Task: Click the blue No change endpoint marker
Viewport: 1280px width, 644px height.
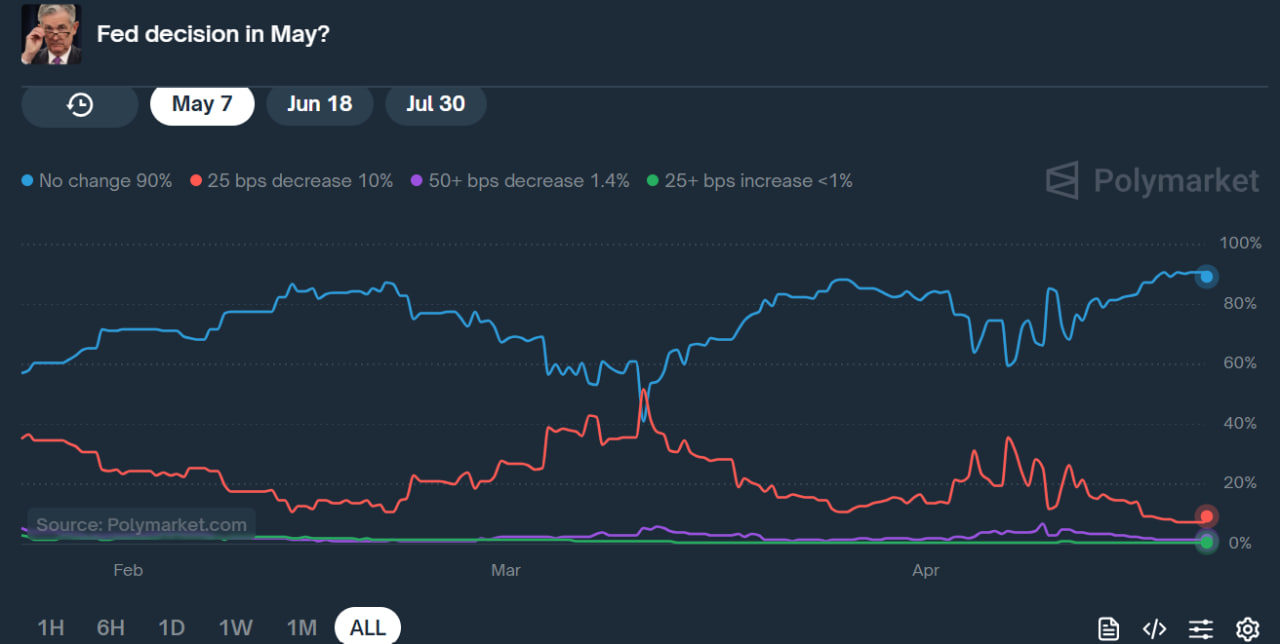Action: pos(1207,276)
